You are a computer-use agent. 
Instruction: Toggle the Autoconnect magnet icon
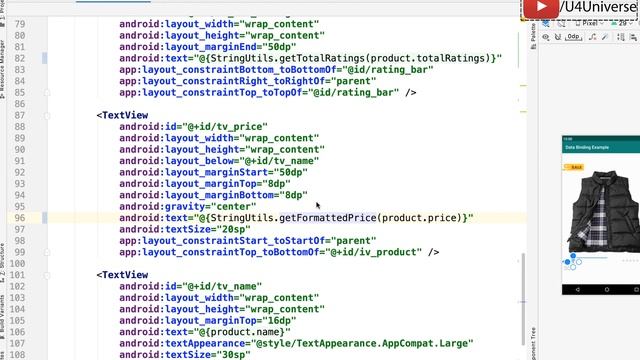click(x=558, y=37)
